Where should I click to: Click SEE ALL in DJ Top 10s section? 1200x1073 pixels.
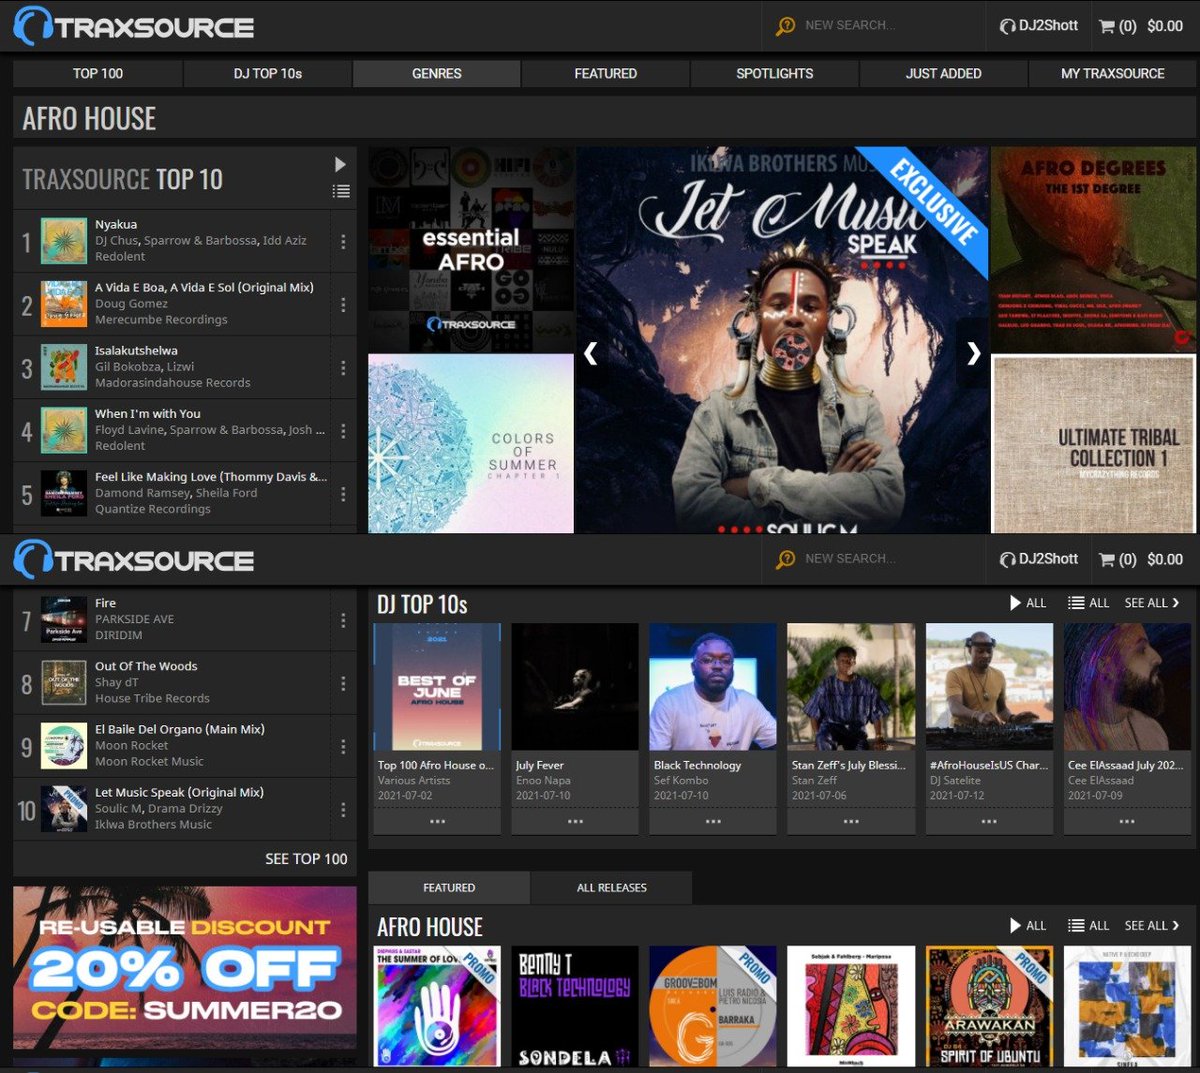click(1152, 603)
